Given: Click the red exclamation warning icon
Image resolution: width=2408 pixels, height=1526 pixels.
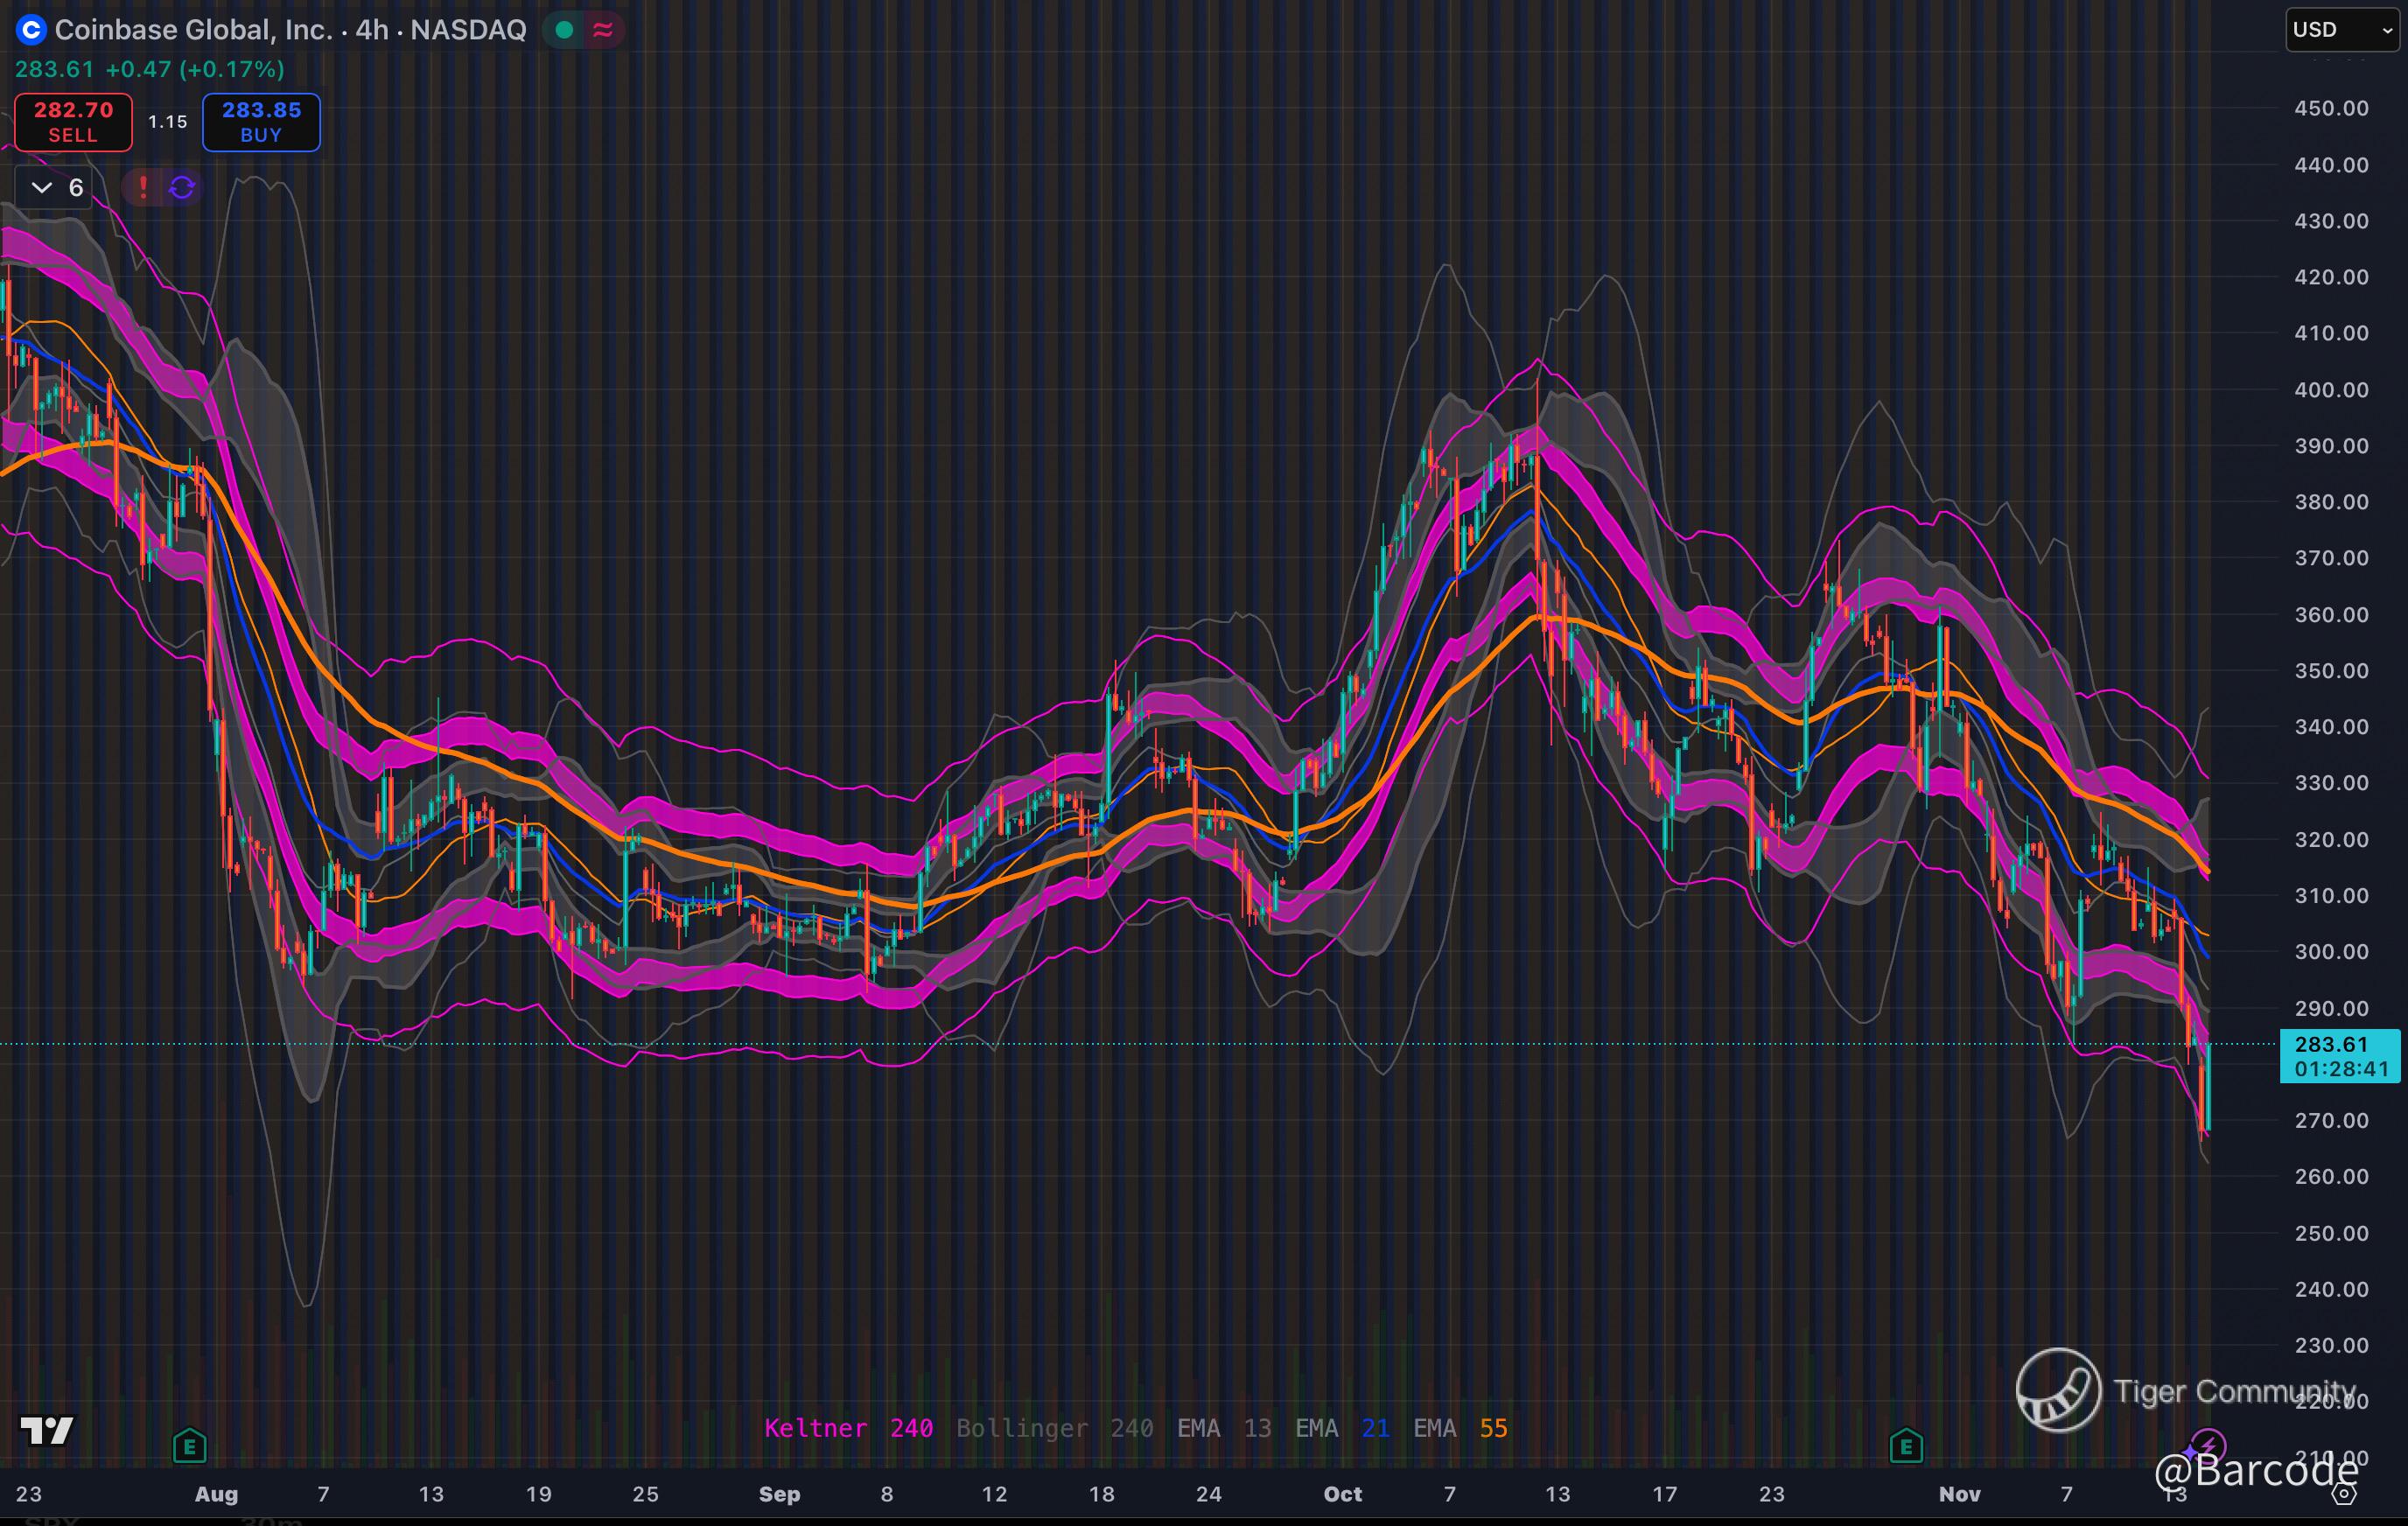Looking at the screenshot, I should point(143,187).
